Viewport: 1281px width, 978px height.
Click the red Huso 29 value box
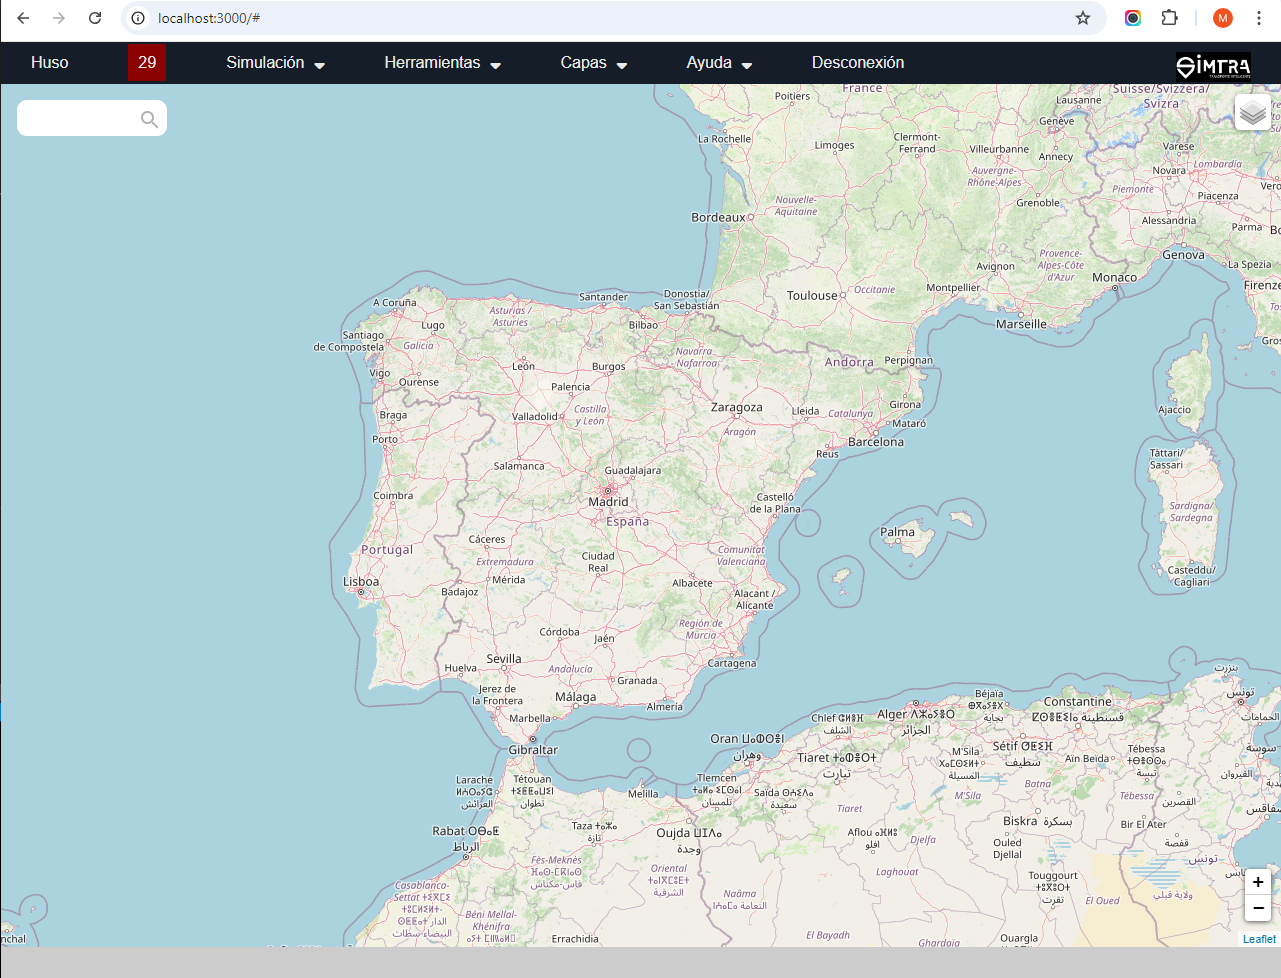147,63
